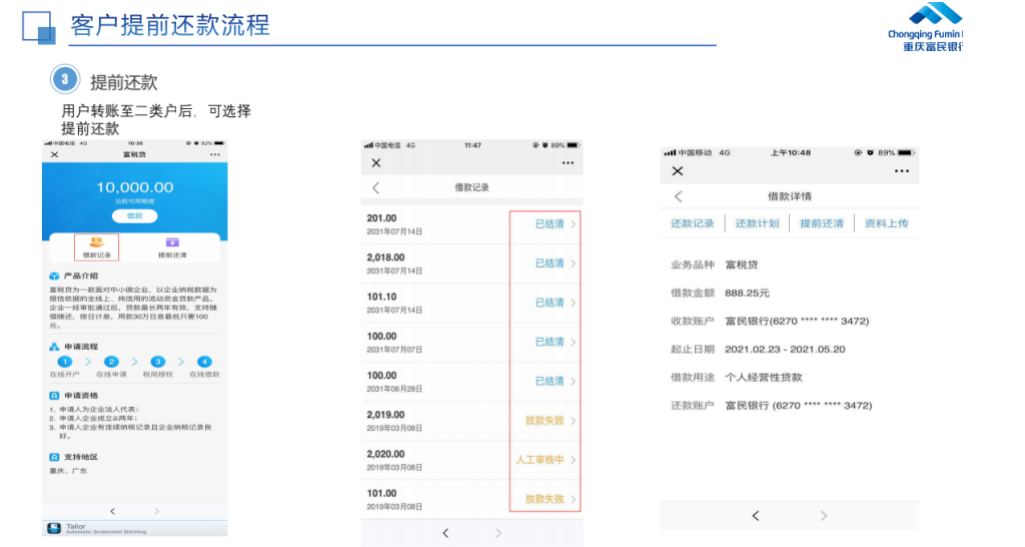1025x547 pixels.
Task: Tap the back arrow at bottom of 富税贷 page
Action: (112, 511)
